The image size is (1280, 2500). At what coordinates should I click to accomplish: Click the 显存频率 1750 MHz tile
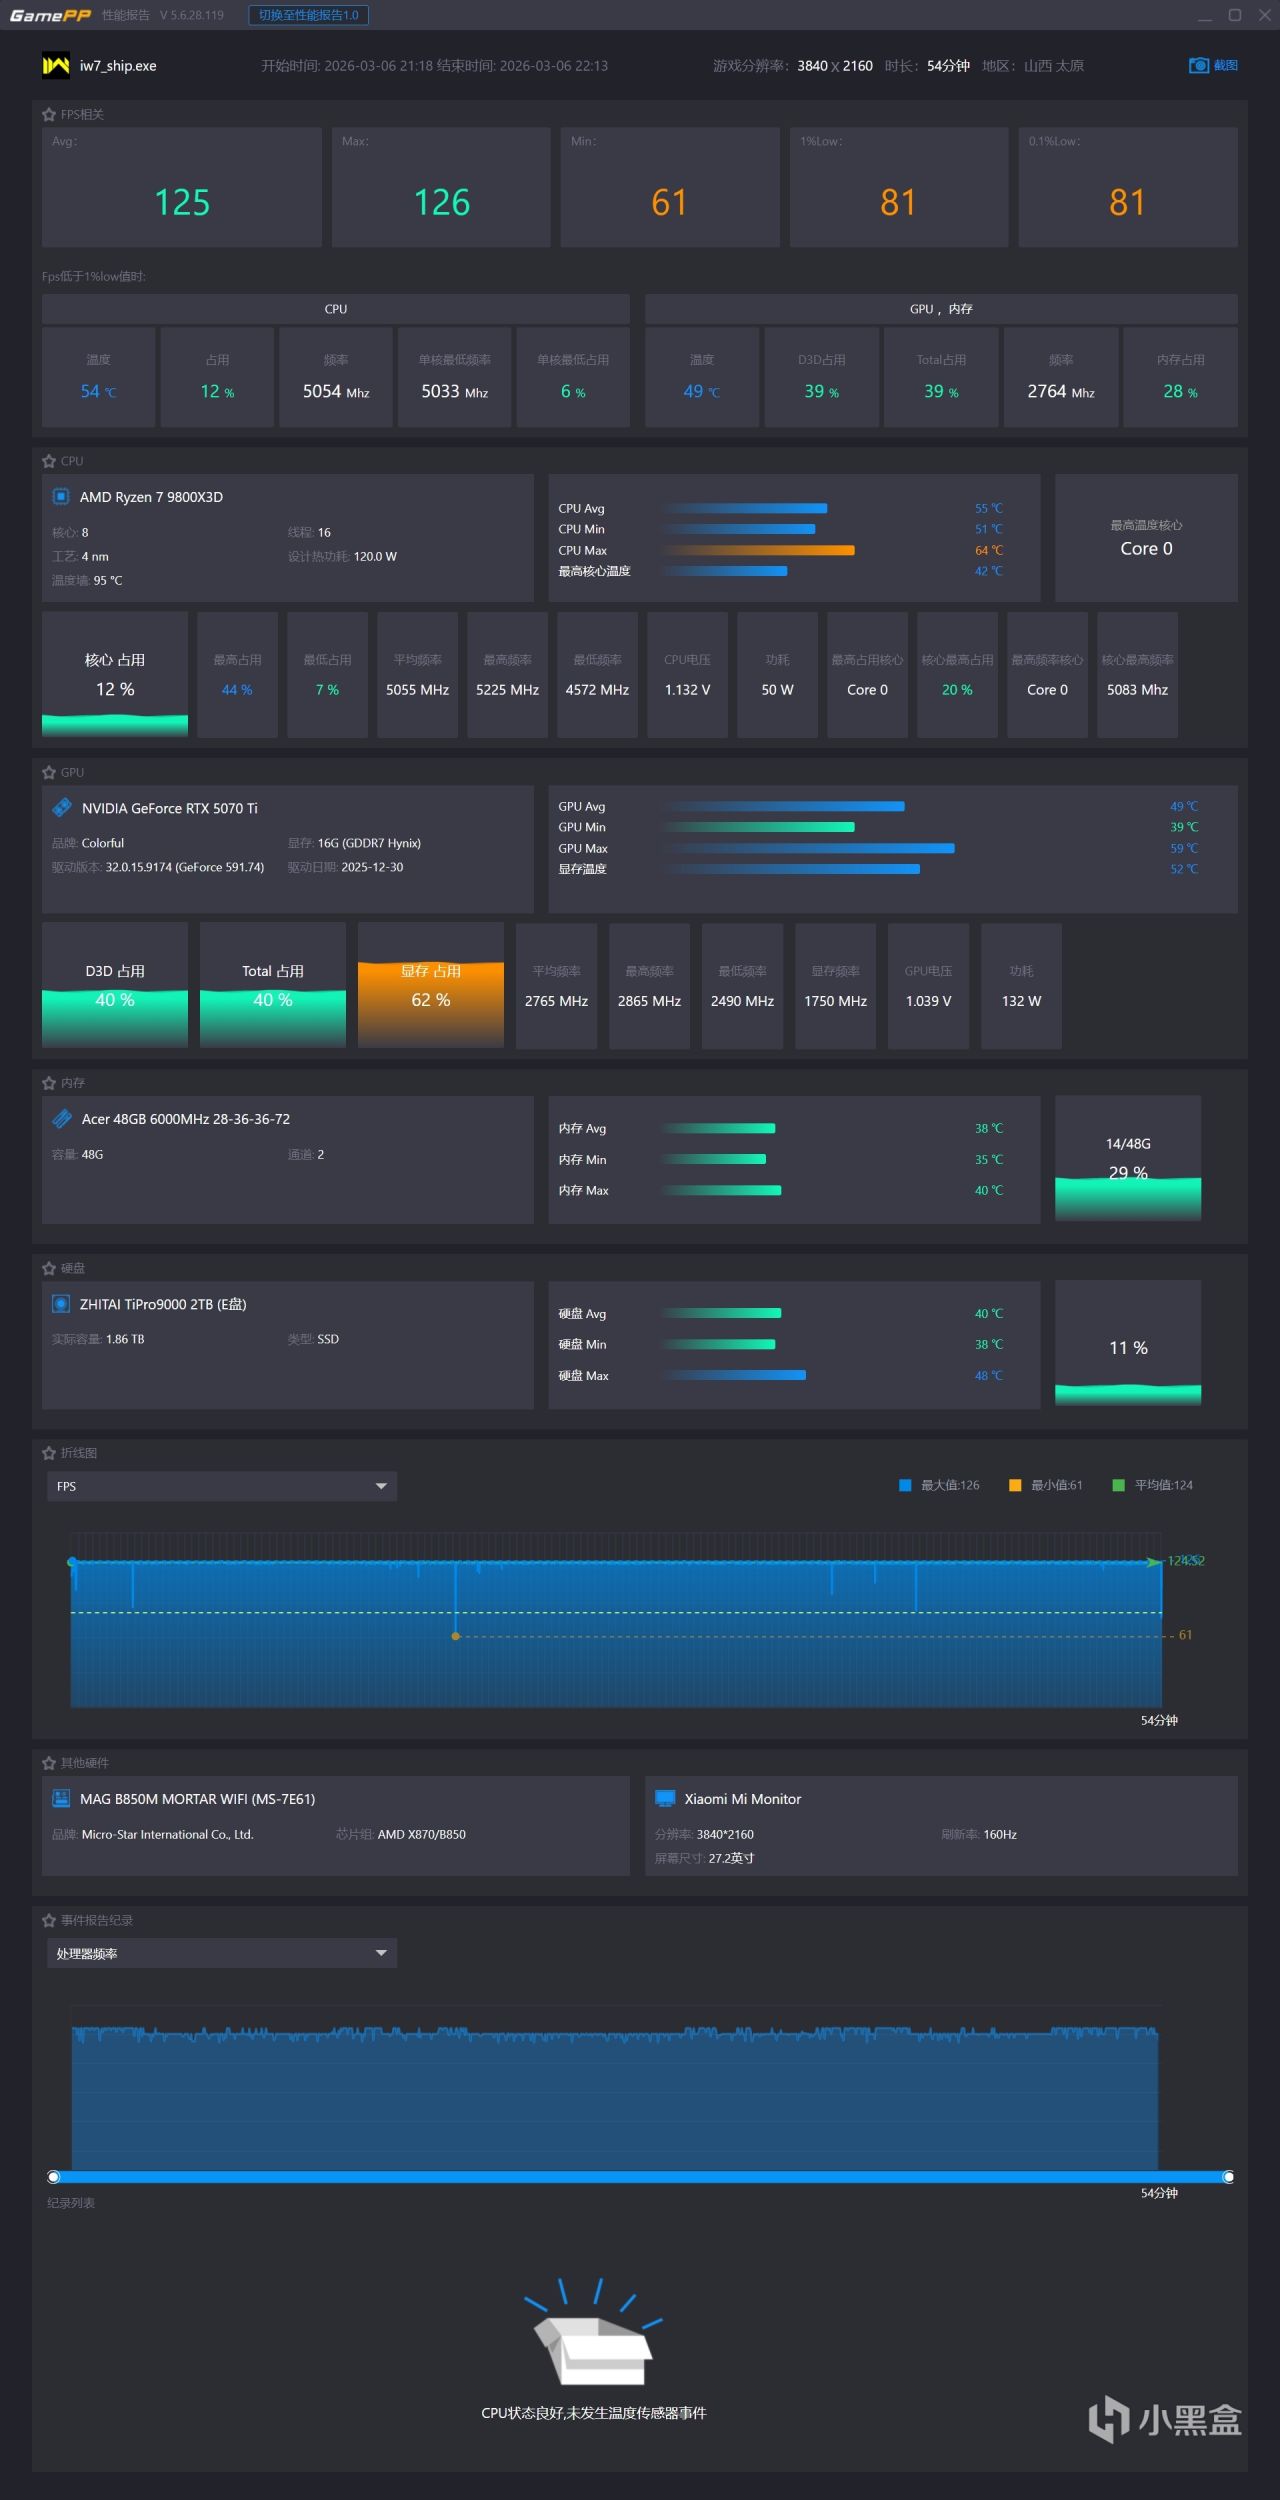click(x=836, y=986)
